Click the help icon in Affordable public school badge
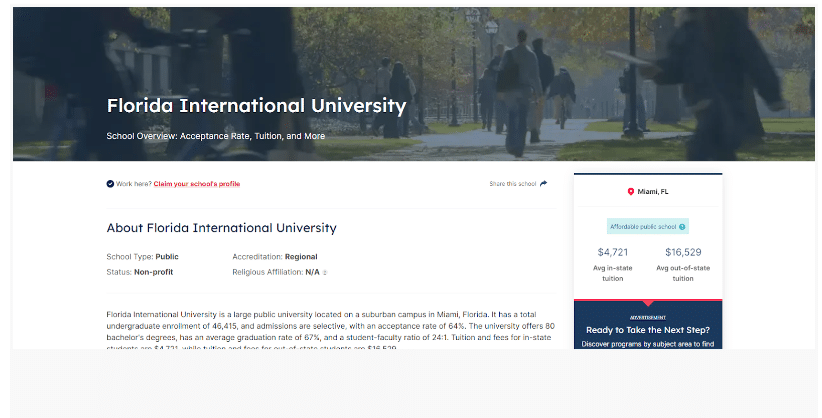This screenshot has width=822, height=418. click(682, 227)
